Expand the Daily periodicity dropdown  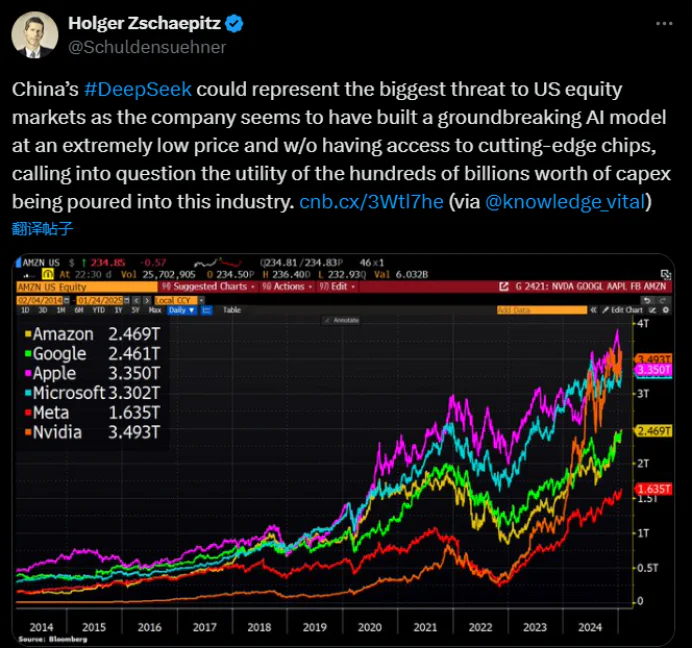182,310
